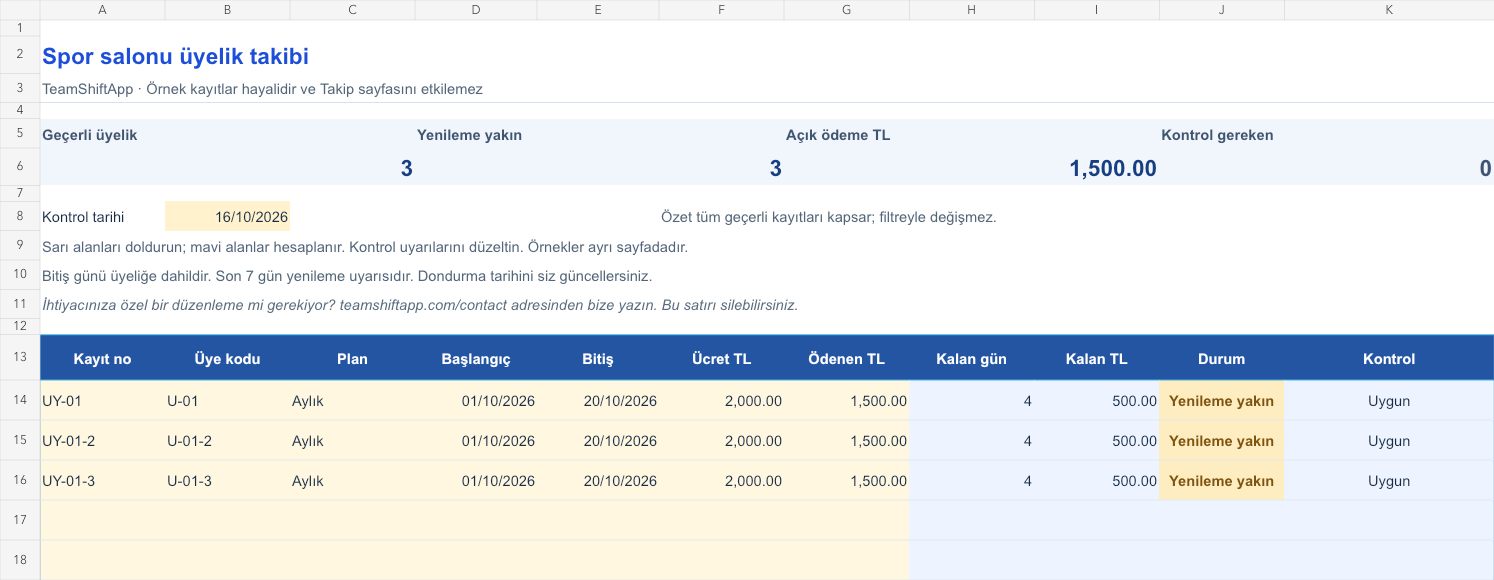The width and height of the screenshot is (1494, 580).
Task: Click the Plan cell Aylık in row 14
Action: pos(352,400)
